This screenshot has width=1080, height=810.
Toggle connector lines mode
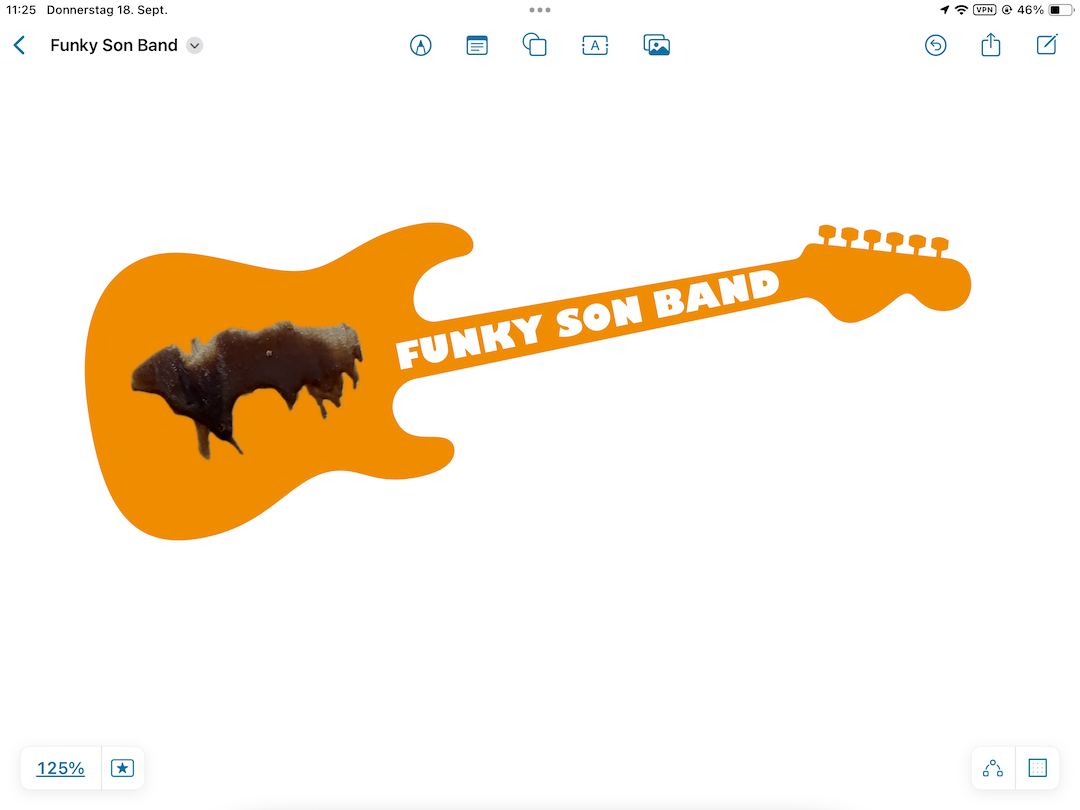tap(992, 768)
